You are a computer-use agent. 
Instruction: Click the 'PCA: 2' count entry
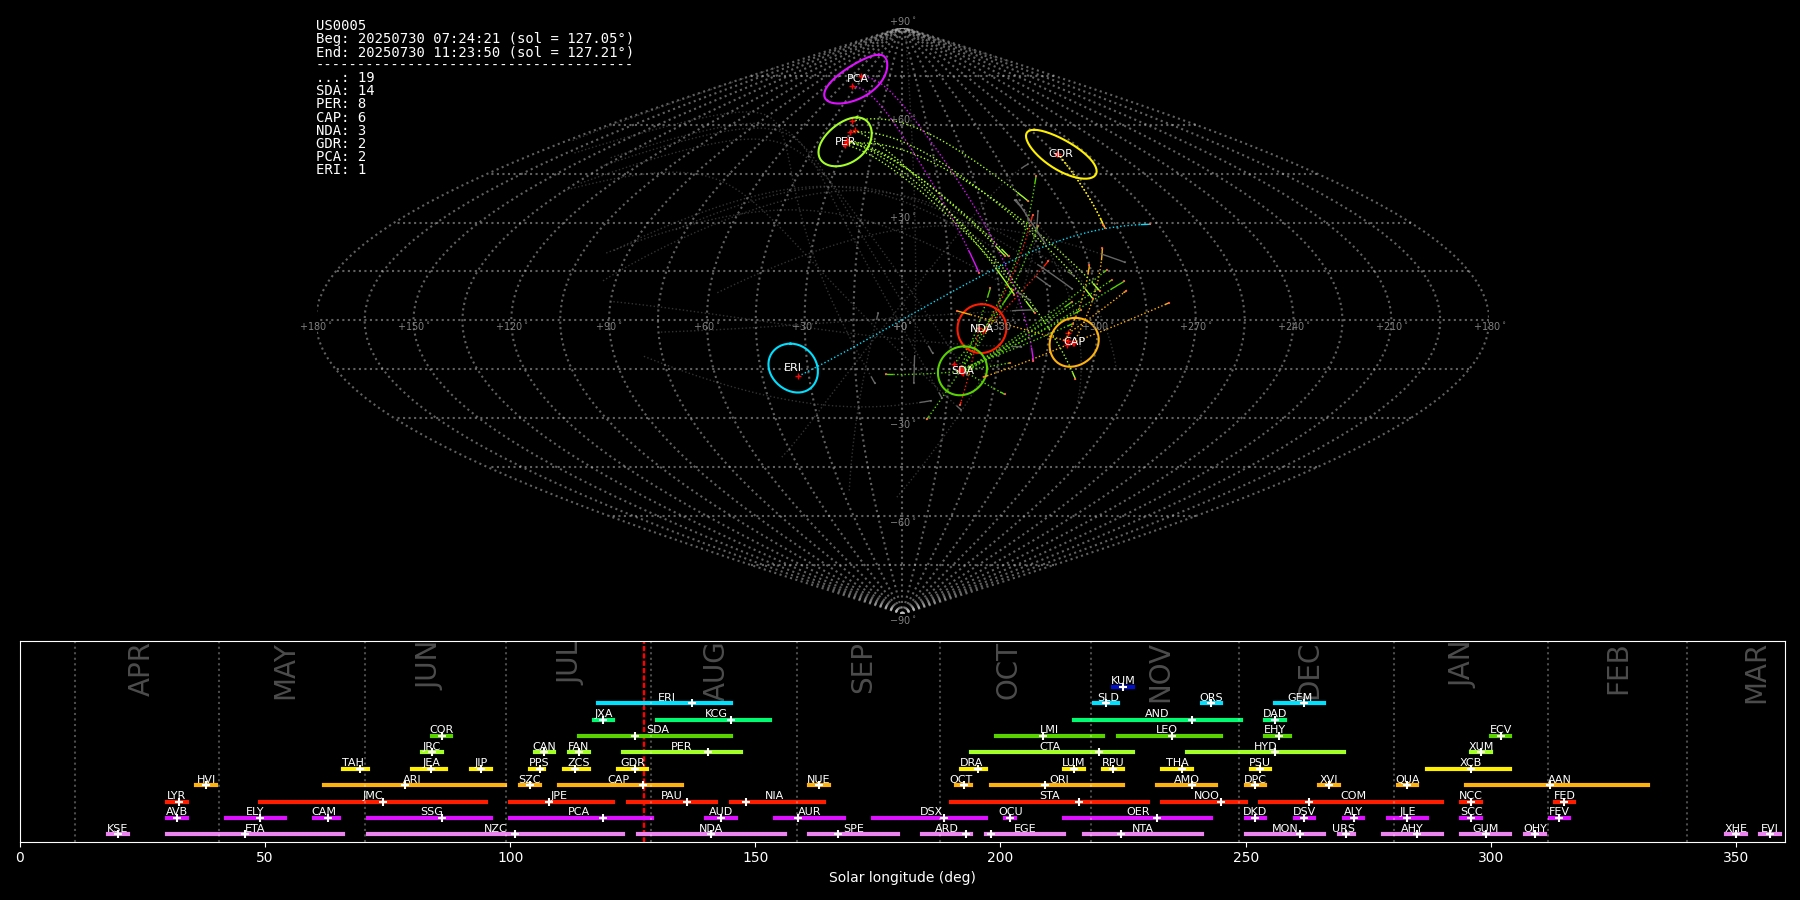341,157
